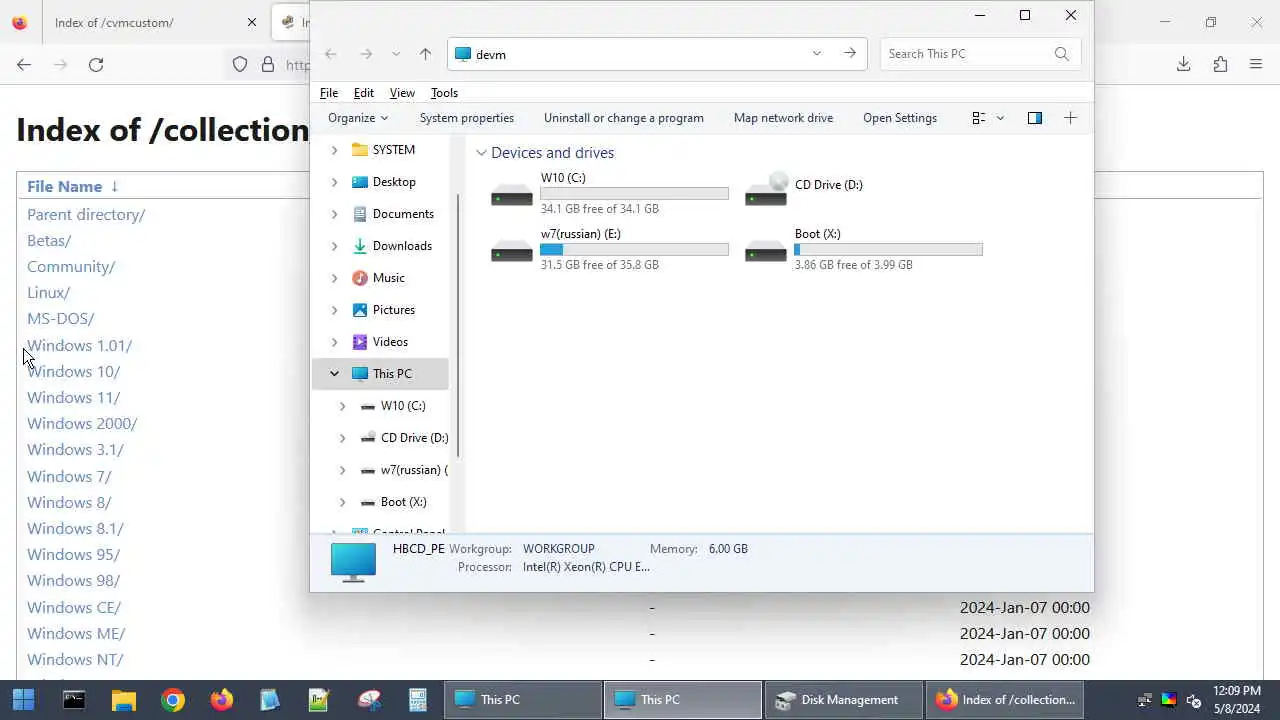Expand the Documents tree node
The width and height of the screenshot is (1280, 720).
[334, 214]
